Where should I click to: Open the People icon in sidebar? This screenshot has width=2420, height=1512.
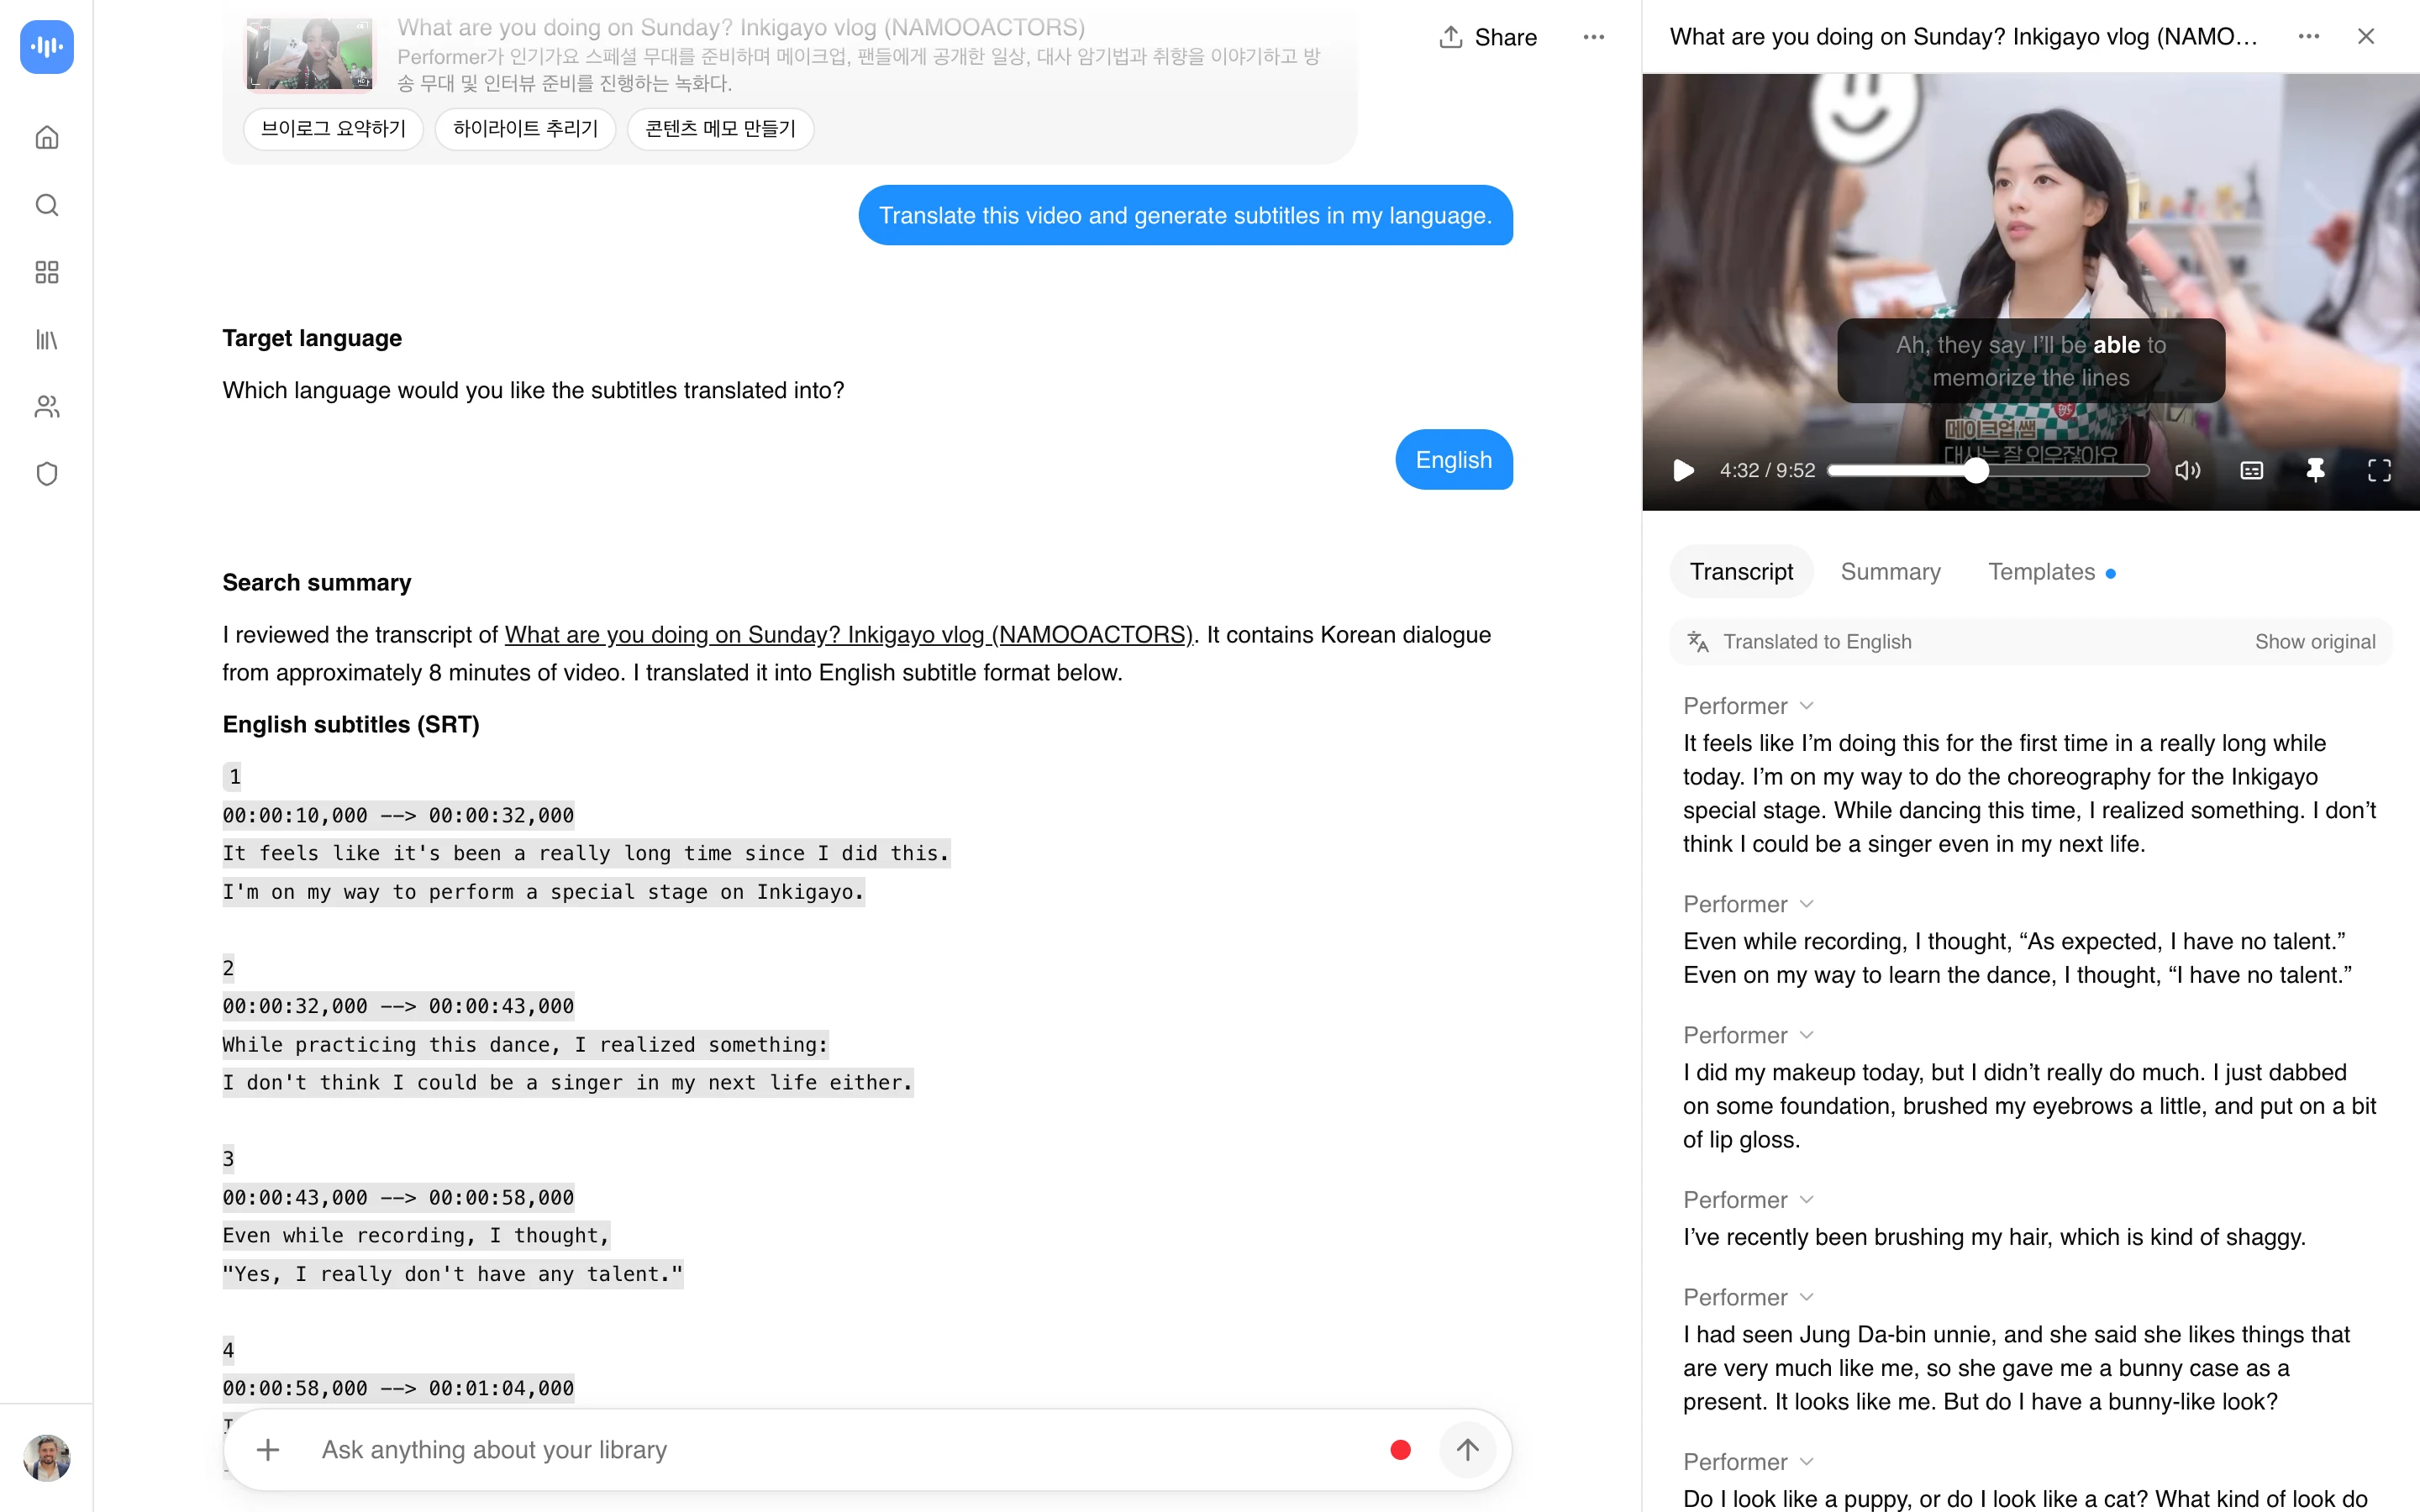click(46, 407)
